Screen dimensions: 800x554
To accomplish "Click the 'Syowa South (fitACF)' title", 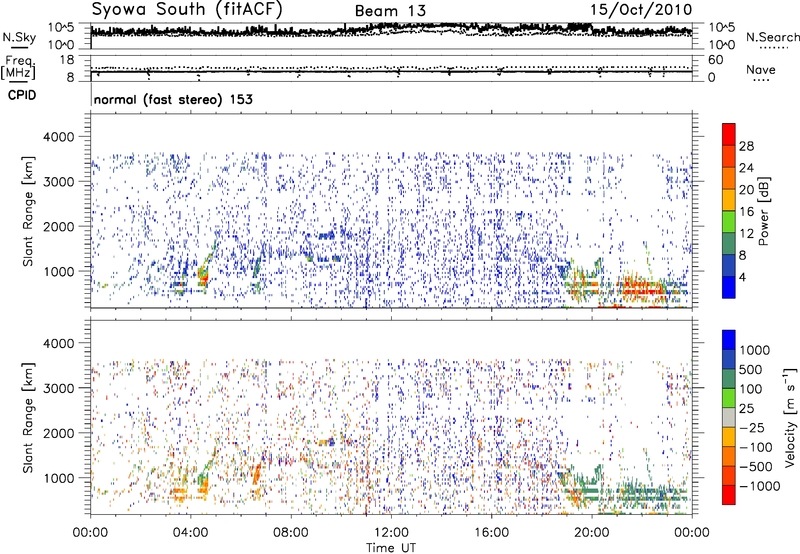I will click(187, 9).
